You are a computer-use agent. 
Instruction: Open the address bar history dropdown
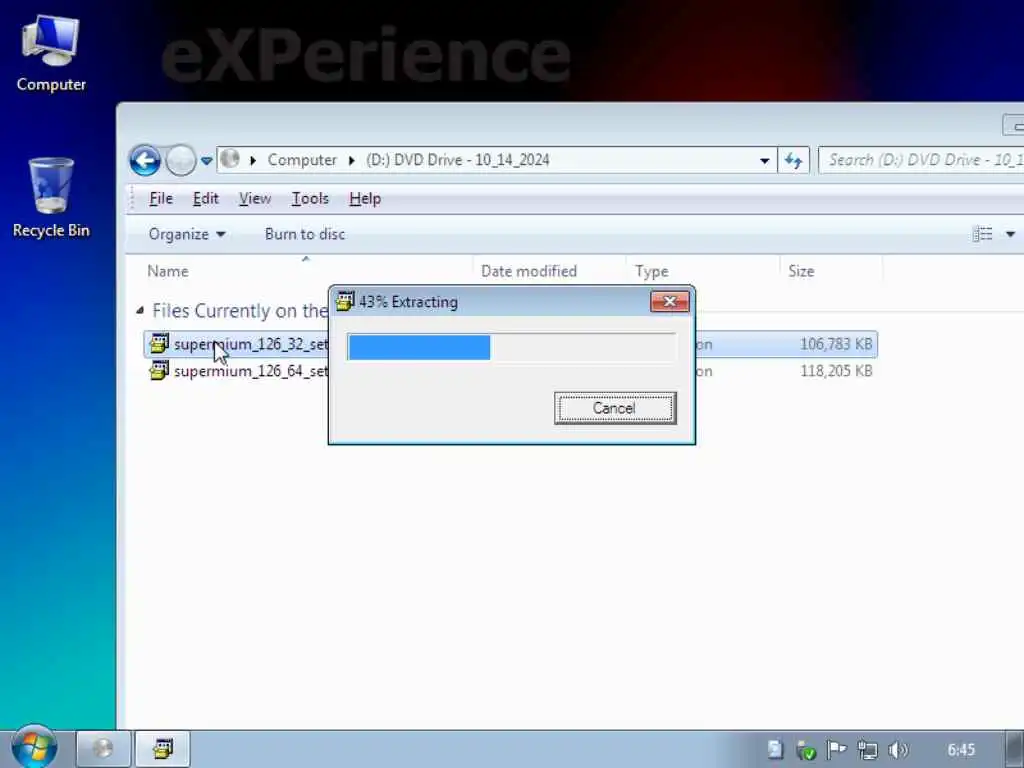tap(764, 161)
